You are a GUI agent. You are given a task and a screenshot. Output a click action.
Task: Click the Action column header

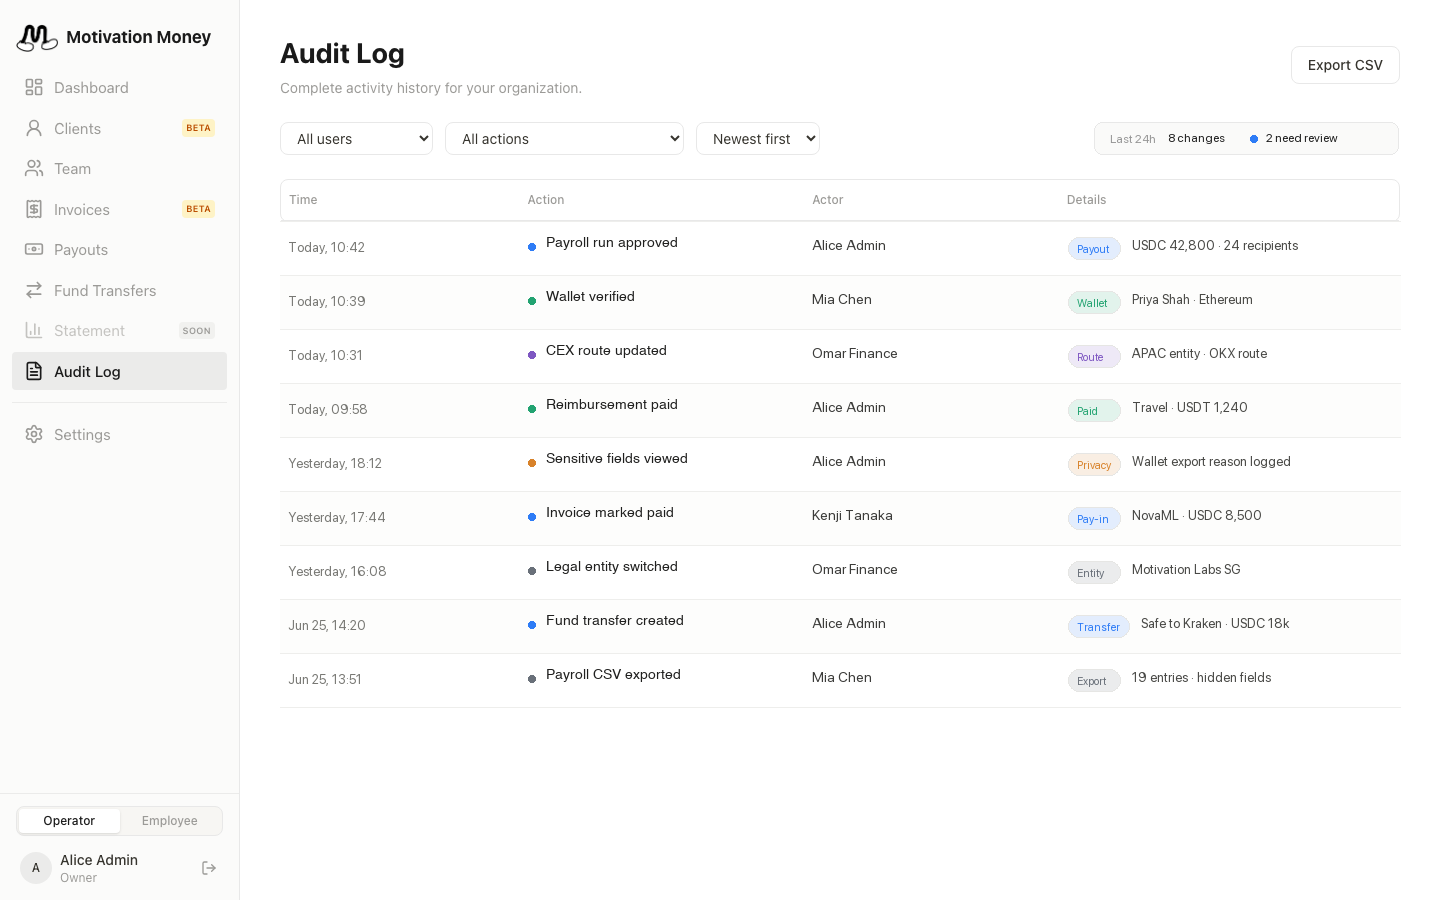pyautogui.click(x=546, y=200)
